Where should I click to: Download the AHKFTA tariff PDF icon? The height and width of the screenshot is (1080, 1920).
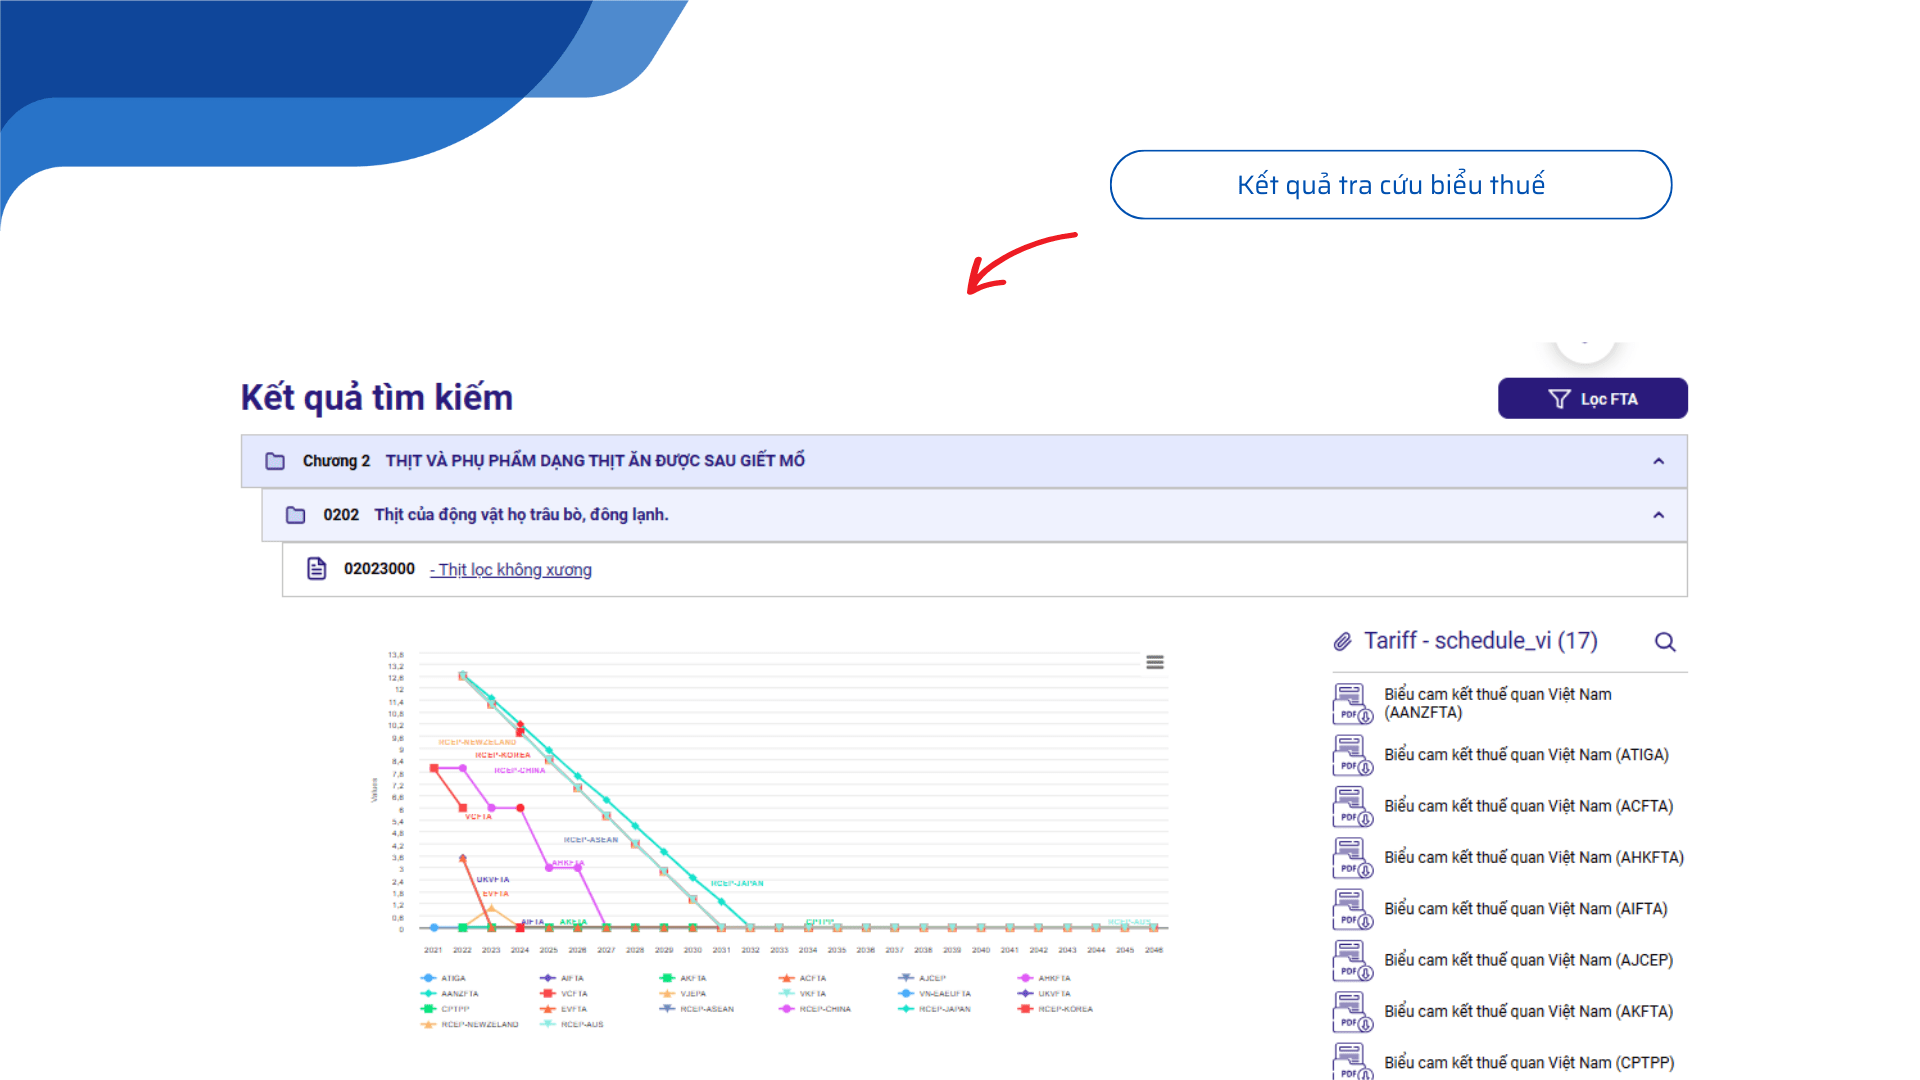(1352, 858)
